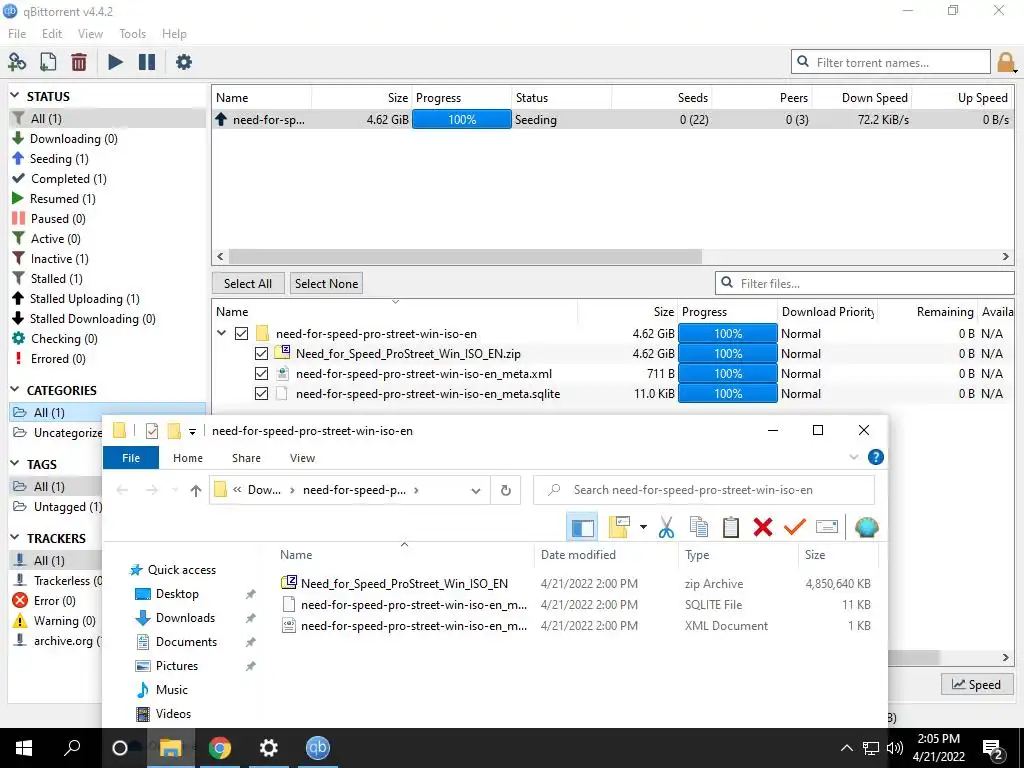Collapse the STATUS sidebar section
Image resolution: width=1024 pixels, height=768 pixels.
(15, 96)
